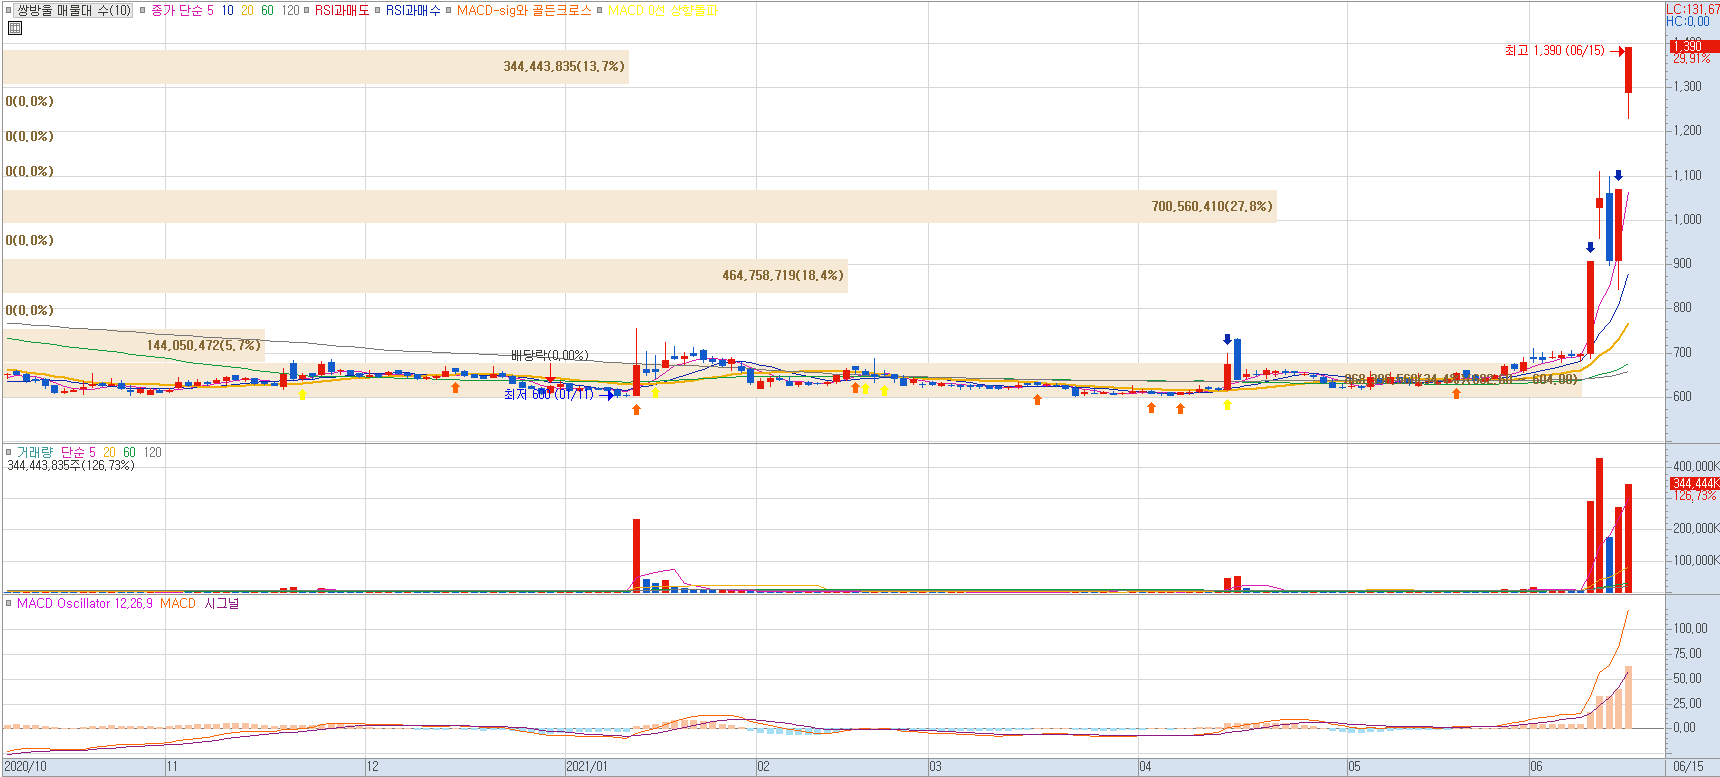1720x777 pixels.
Task: Toggle the 종가 단순 moving average square marker
Action: 142,10
